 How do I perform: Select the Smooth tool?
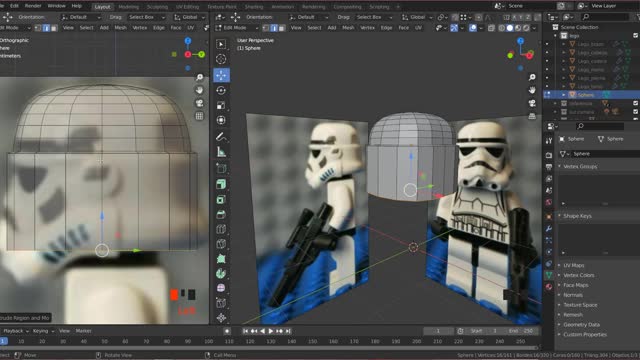pyautogui.click(x=221, y=288)
